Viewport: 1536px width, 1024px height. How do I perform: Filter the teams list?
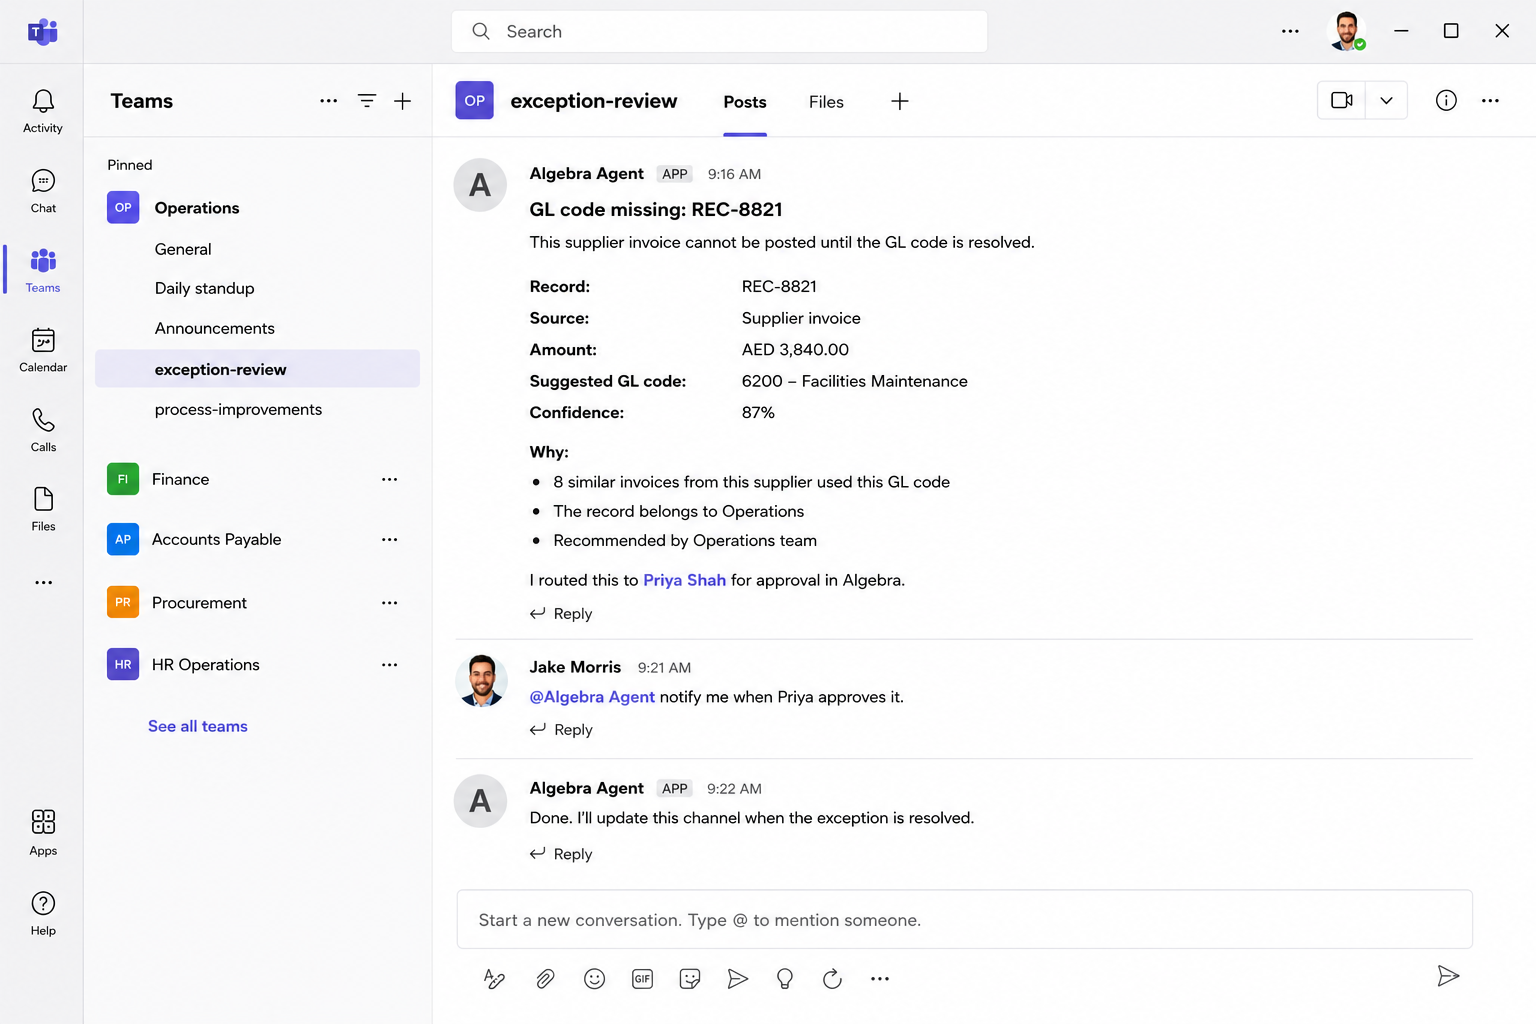[367, 101]
